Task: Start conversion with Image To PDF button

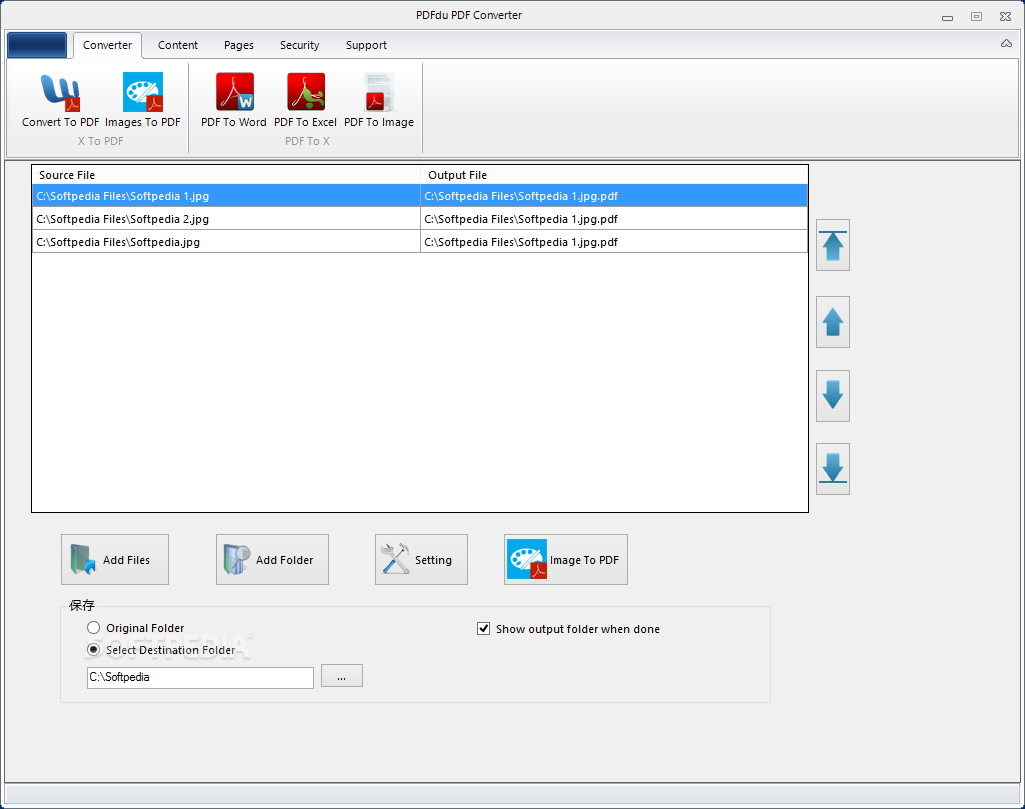Action: (566, 559)
